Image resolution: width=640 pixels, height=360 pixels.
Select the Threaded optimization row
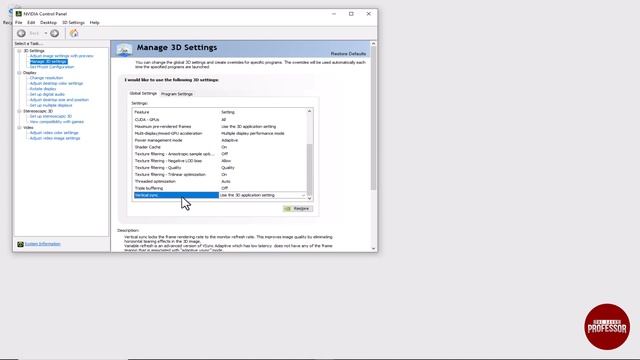click(x=220, y=182)
